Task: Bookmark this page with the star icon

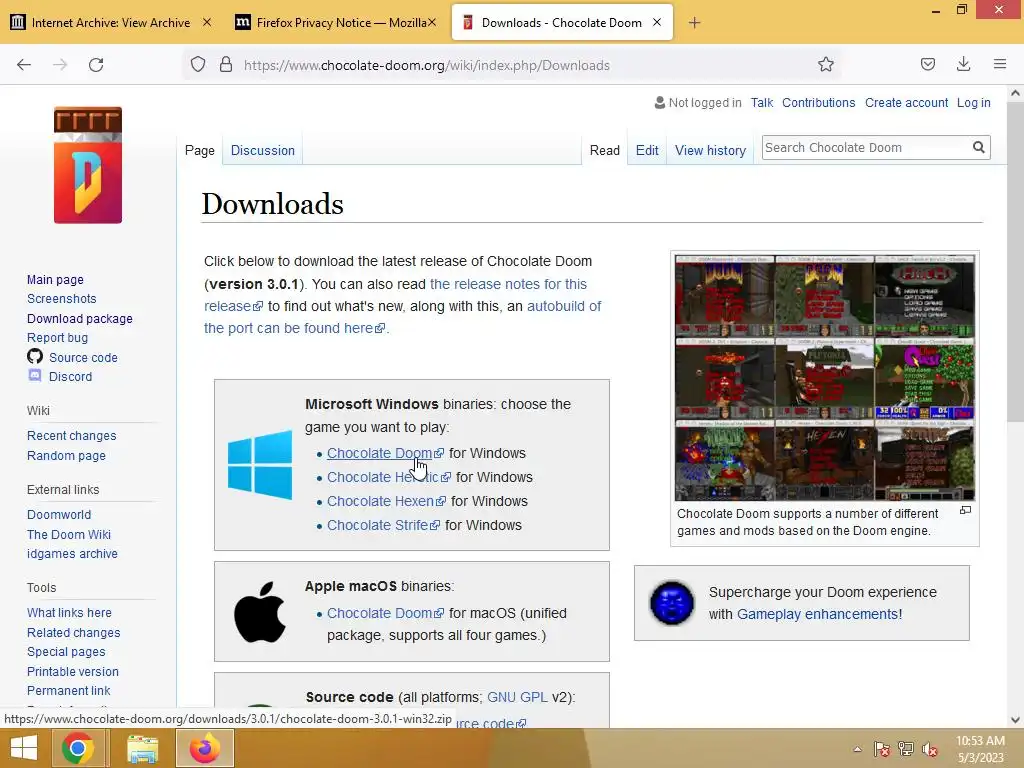Action: tap(825, 64)
